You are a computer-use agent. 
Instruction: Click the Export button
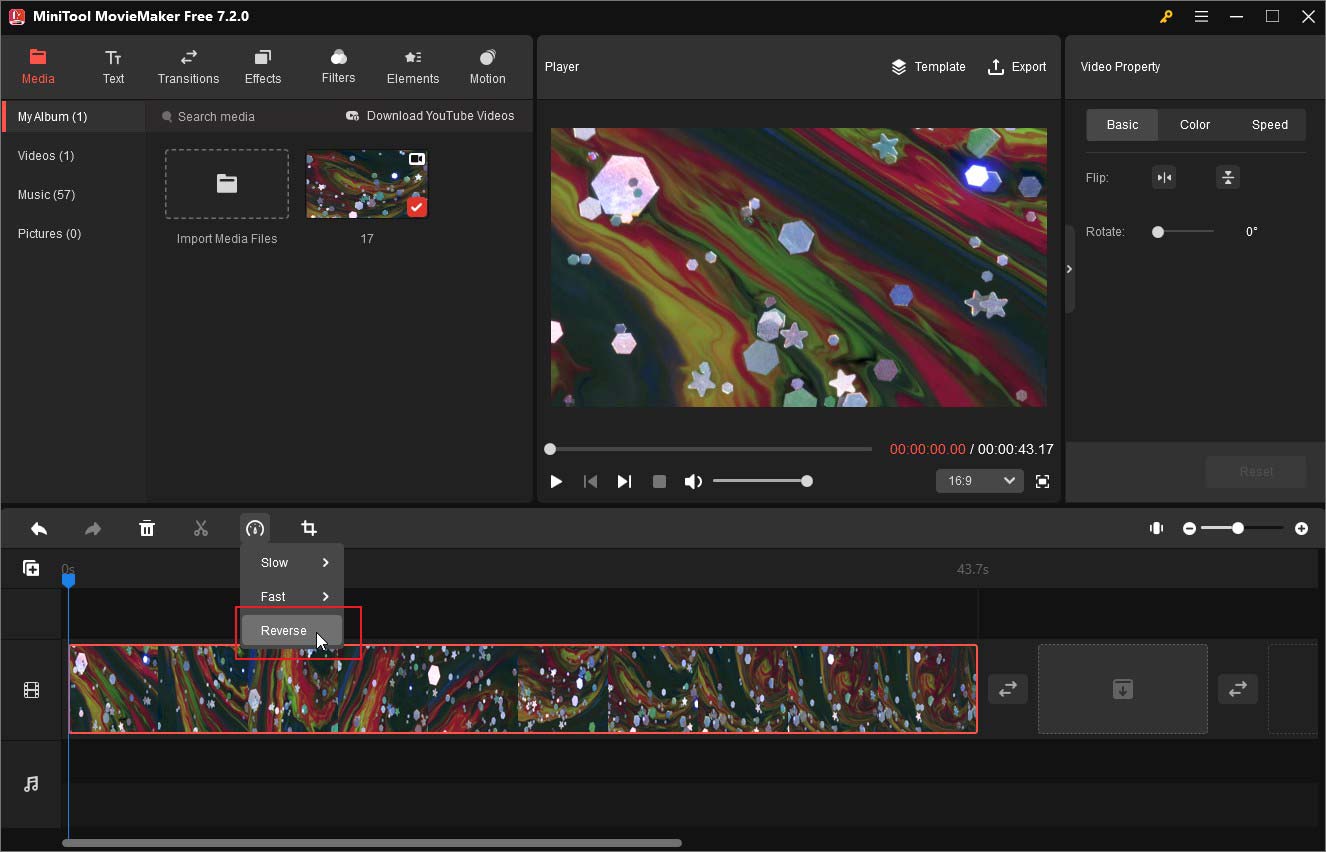point(1017,67)
